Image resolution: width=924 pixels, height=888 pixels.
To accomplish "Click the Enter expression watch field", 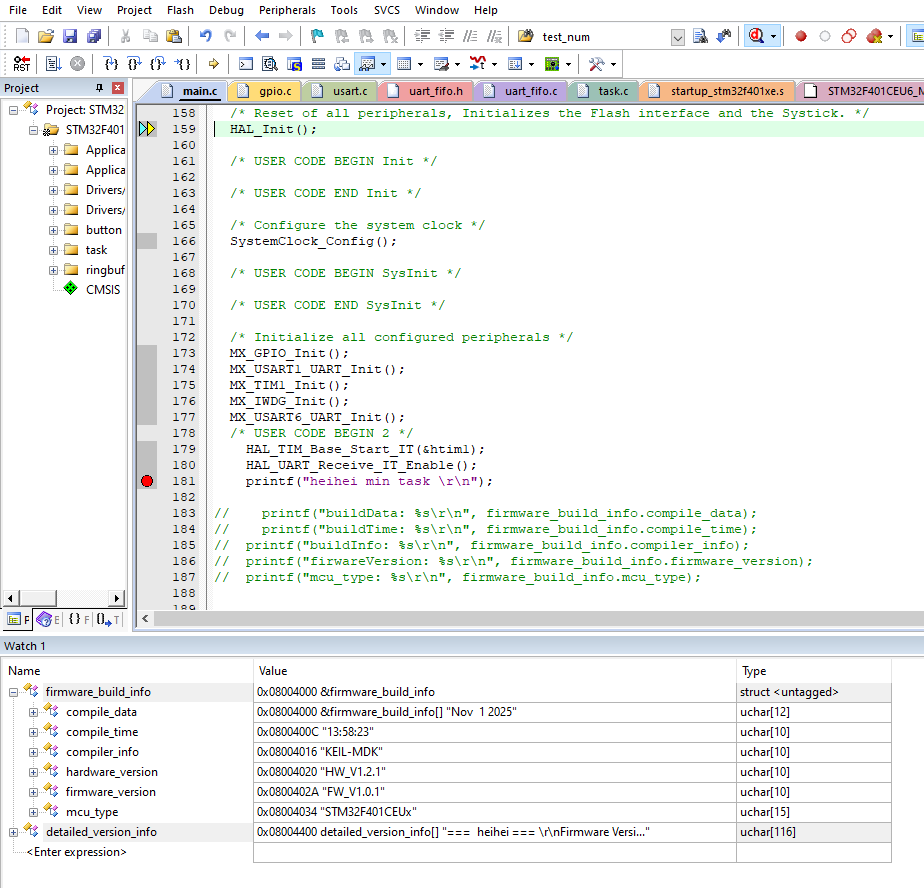I will (77, 852).
